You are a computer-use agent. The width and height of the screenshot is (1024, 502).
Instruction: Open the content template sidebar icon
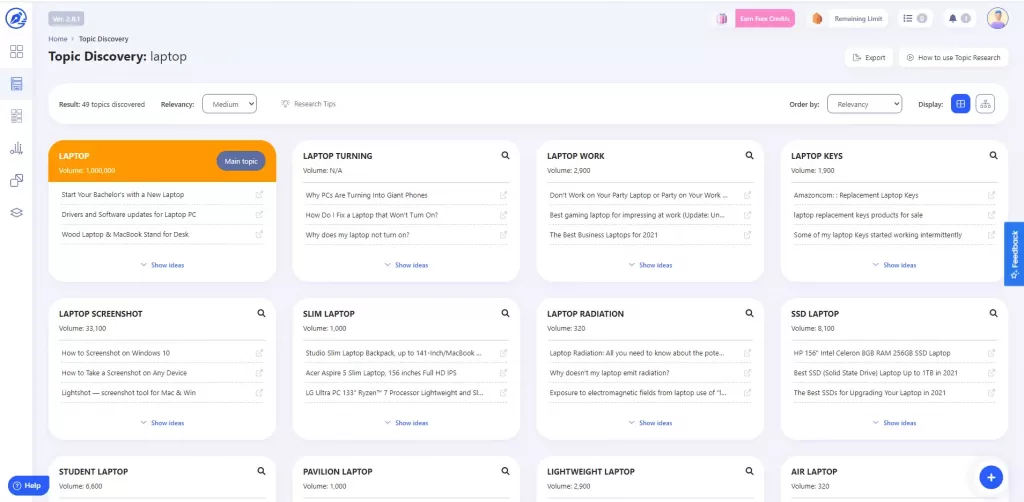pyautogui.click(x=16, y=116)
